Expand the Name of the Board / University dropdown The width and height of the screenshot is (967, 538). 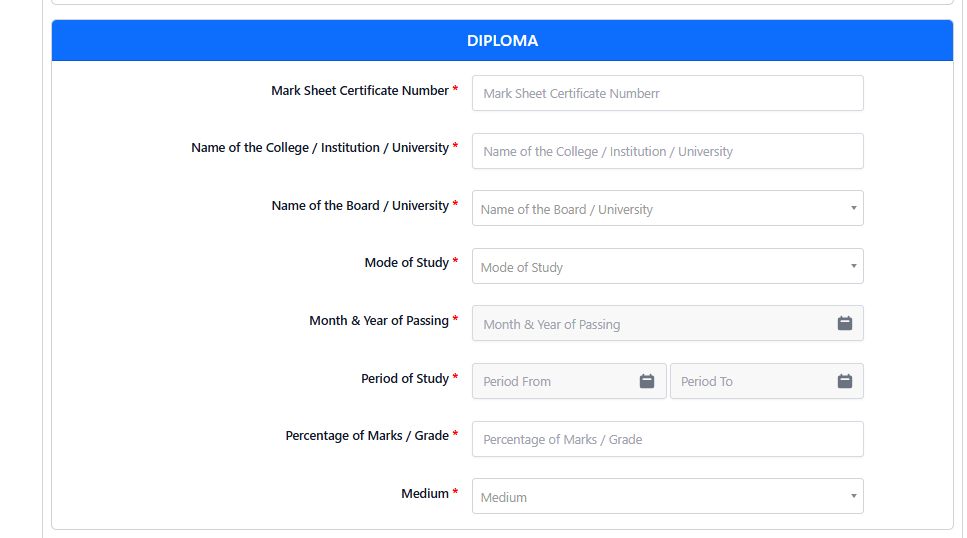click(x=667, y=209)
